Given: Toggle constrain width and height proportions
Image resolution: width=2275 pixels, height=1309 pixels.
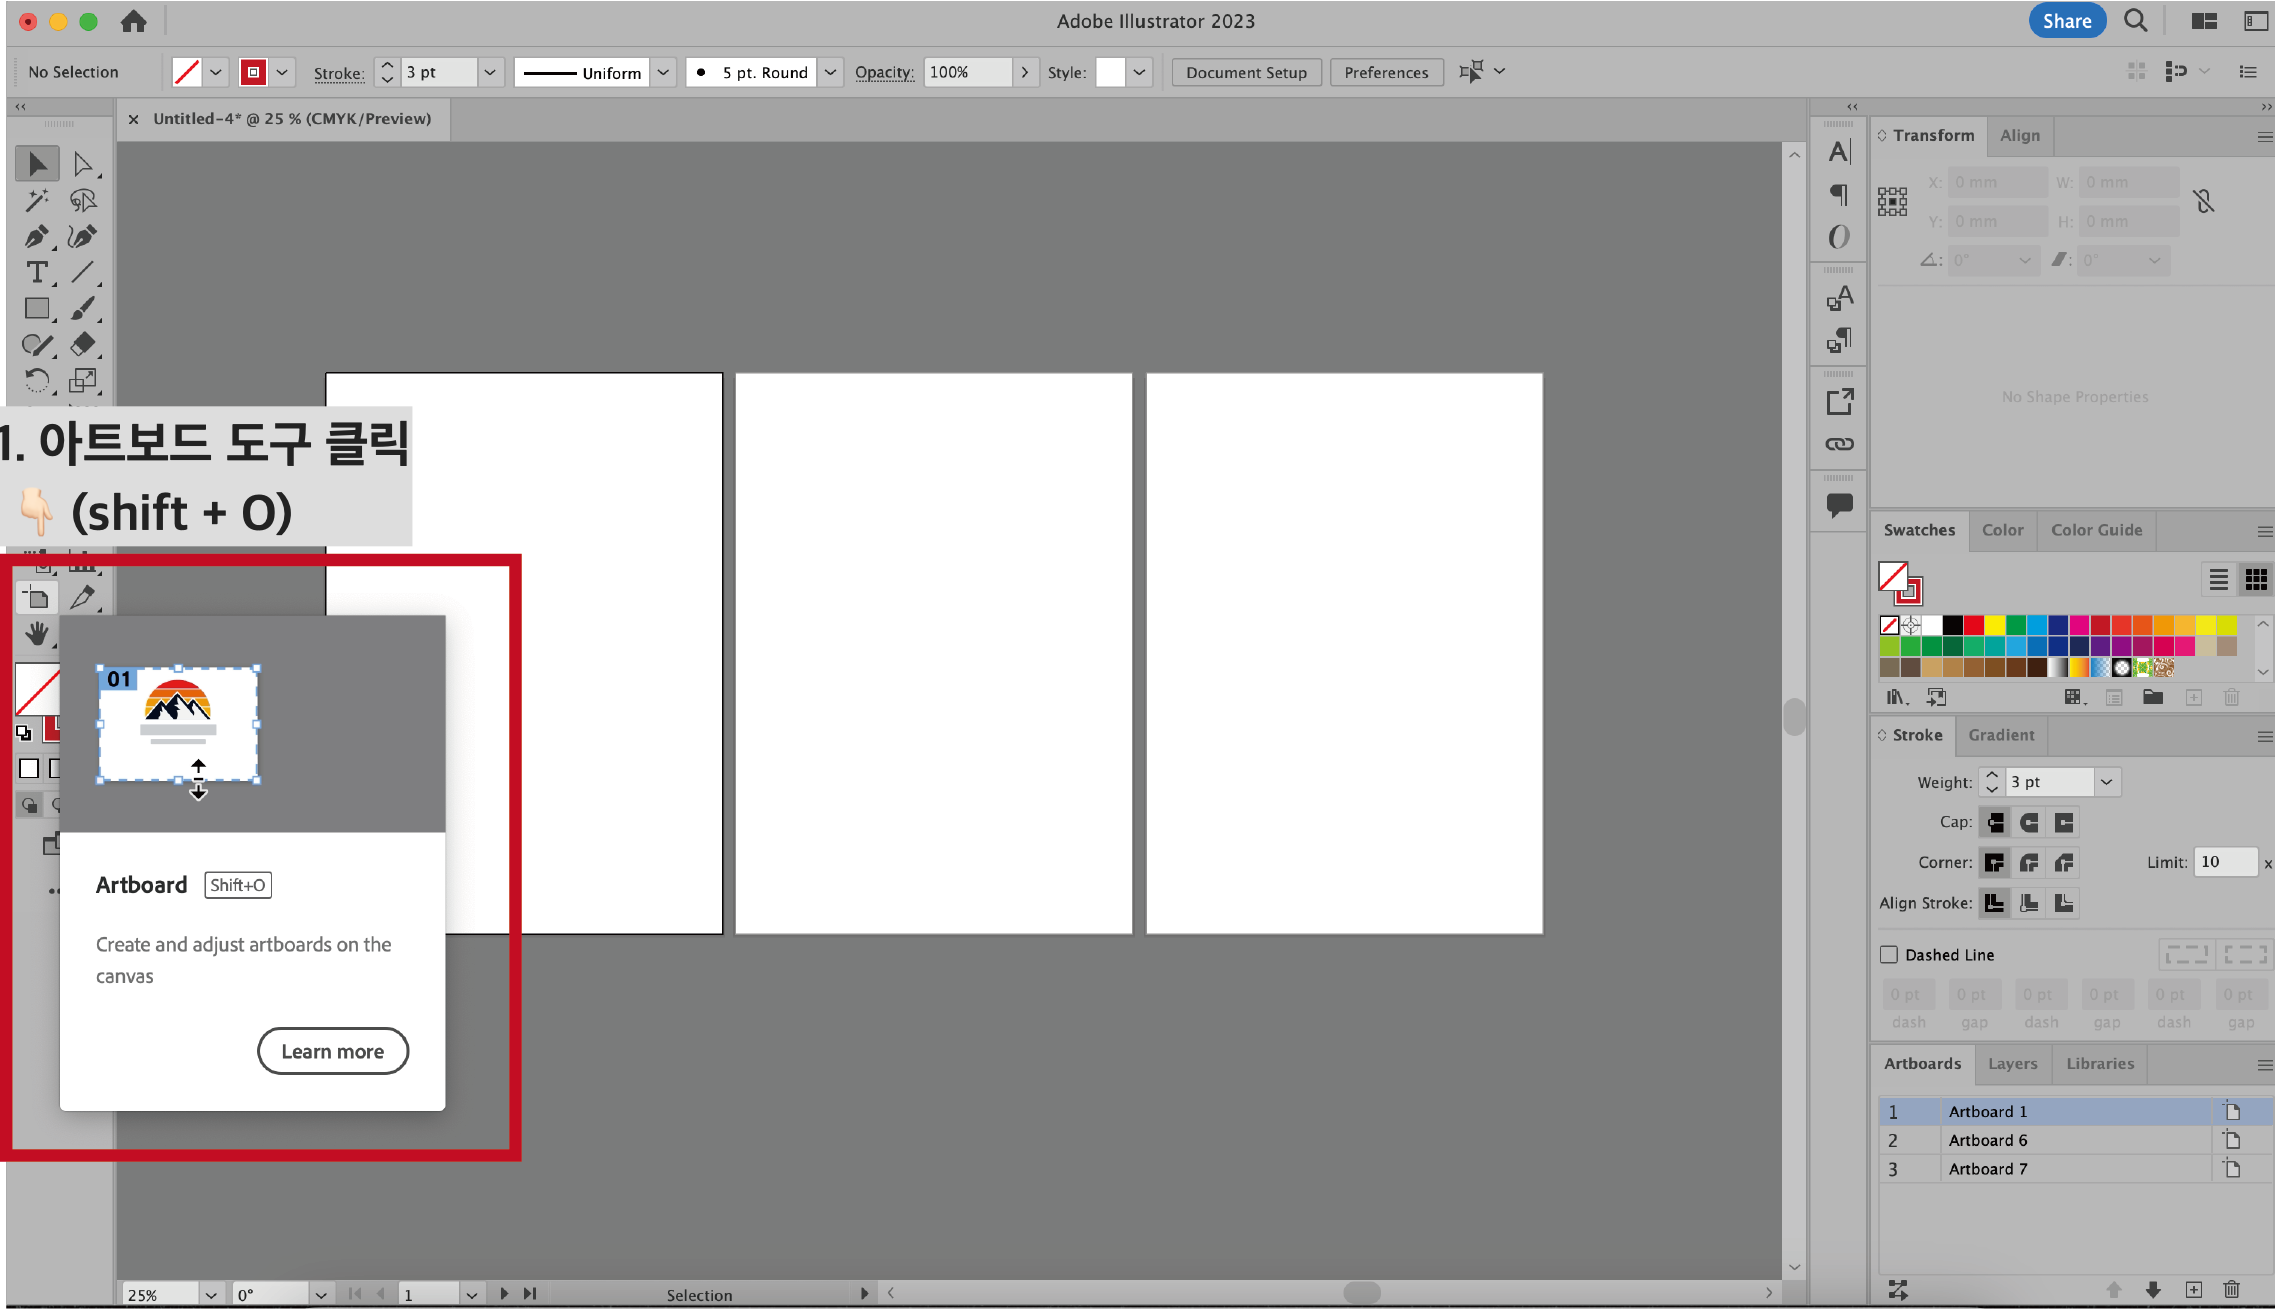Looking at the screenshot, I should [x=2204, y=202].
